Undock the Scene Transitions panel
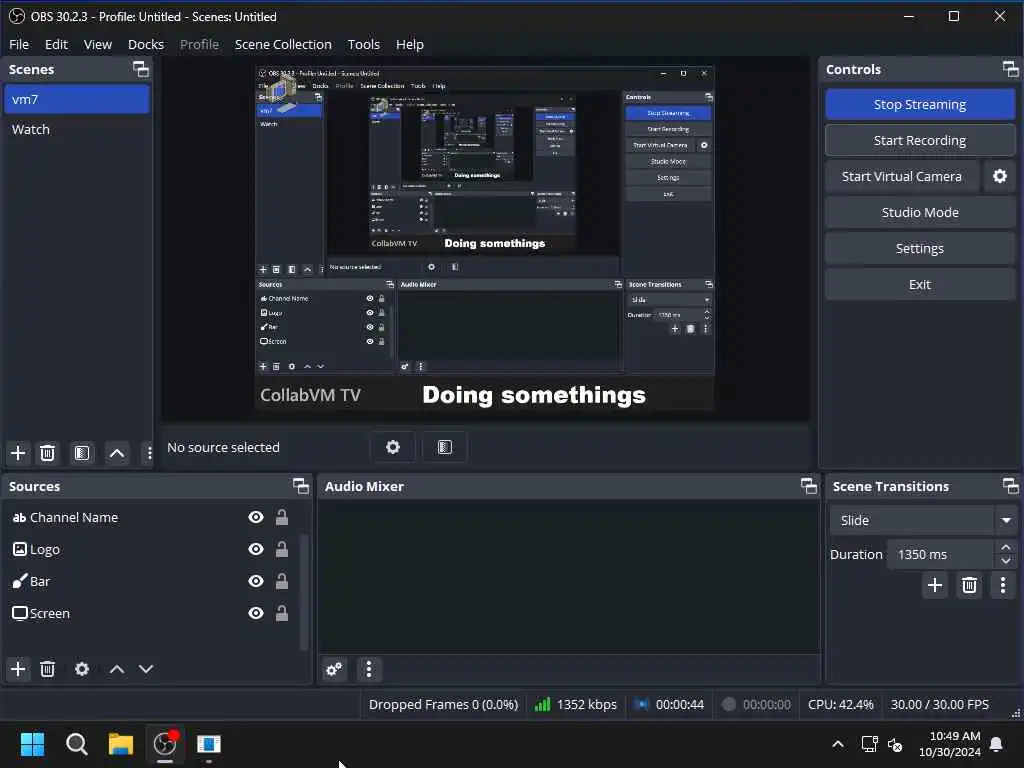1024x768 pixels. [1010, 486]
